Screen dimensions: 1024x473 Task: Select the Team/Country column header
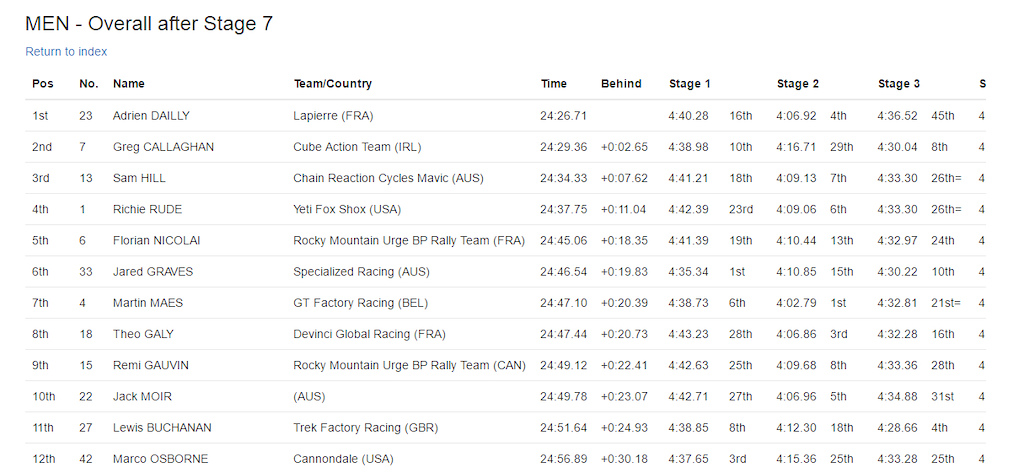(332, 84)
